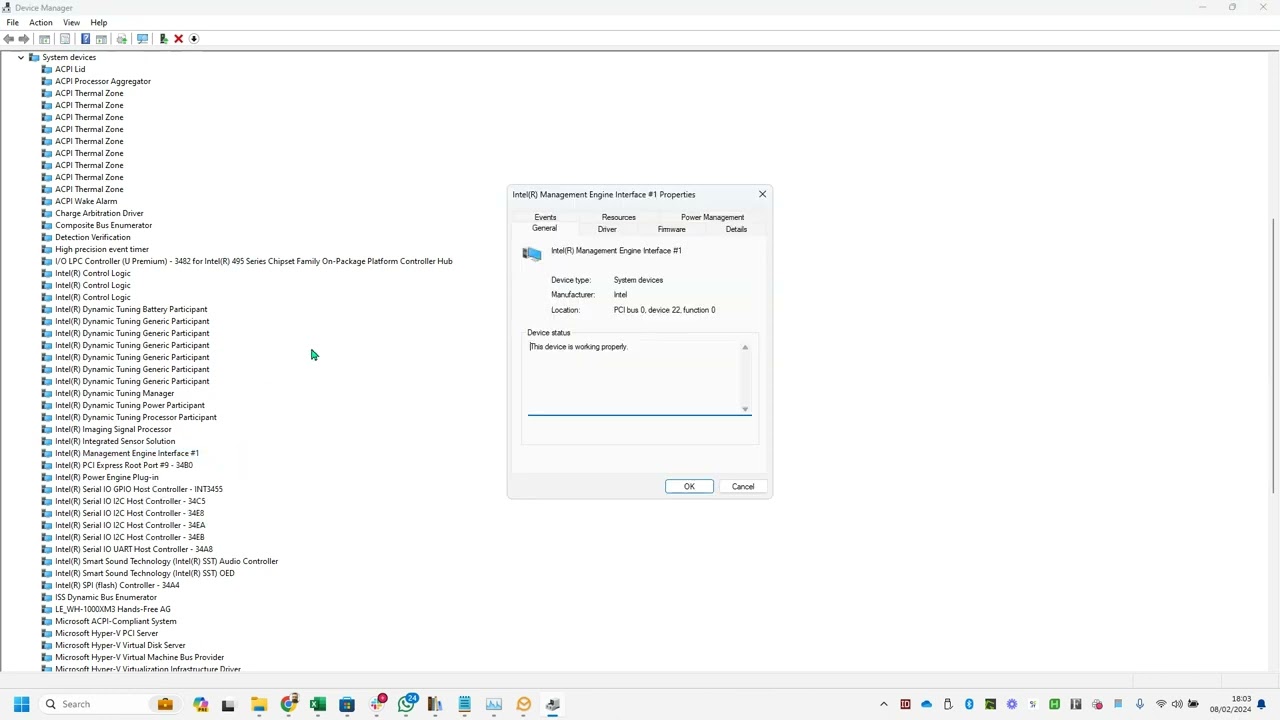Open Excel from the taskbar

(318, 704)
